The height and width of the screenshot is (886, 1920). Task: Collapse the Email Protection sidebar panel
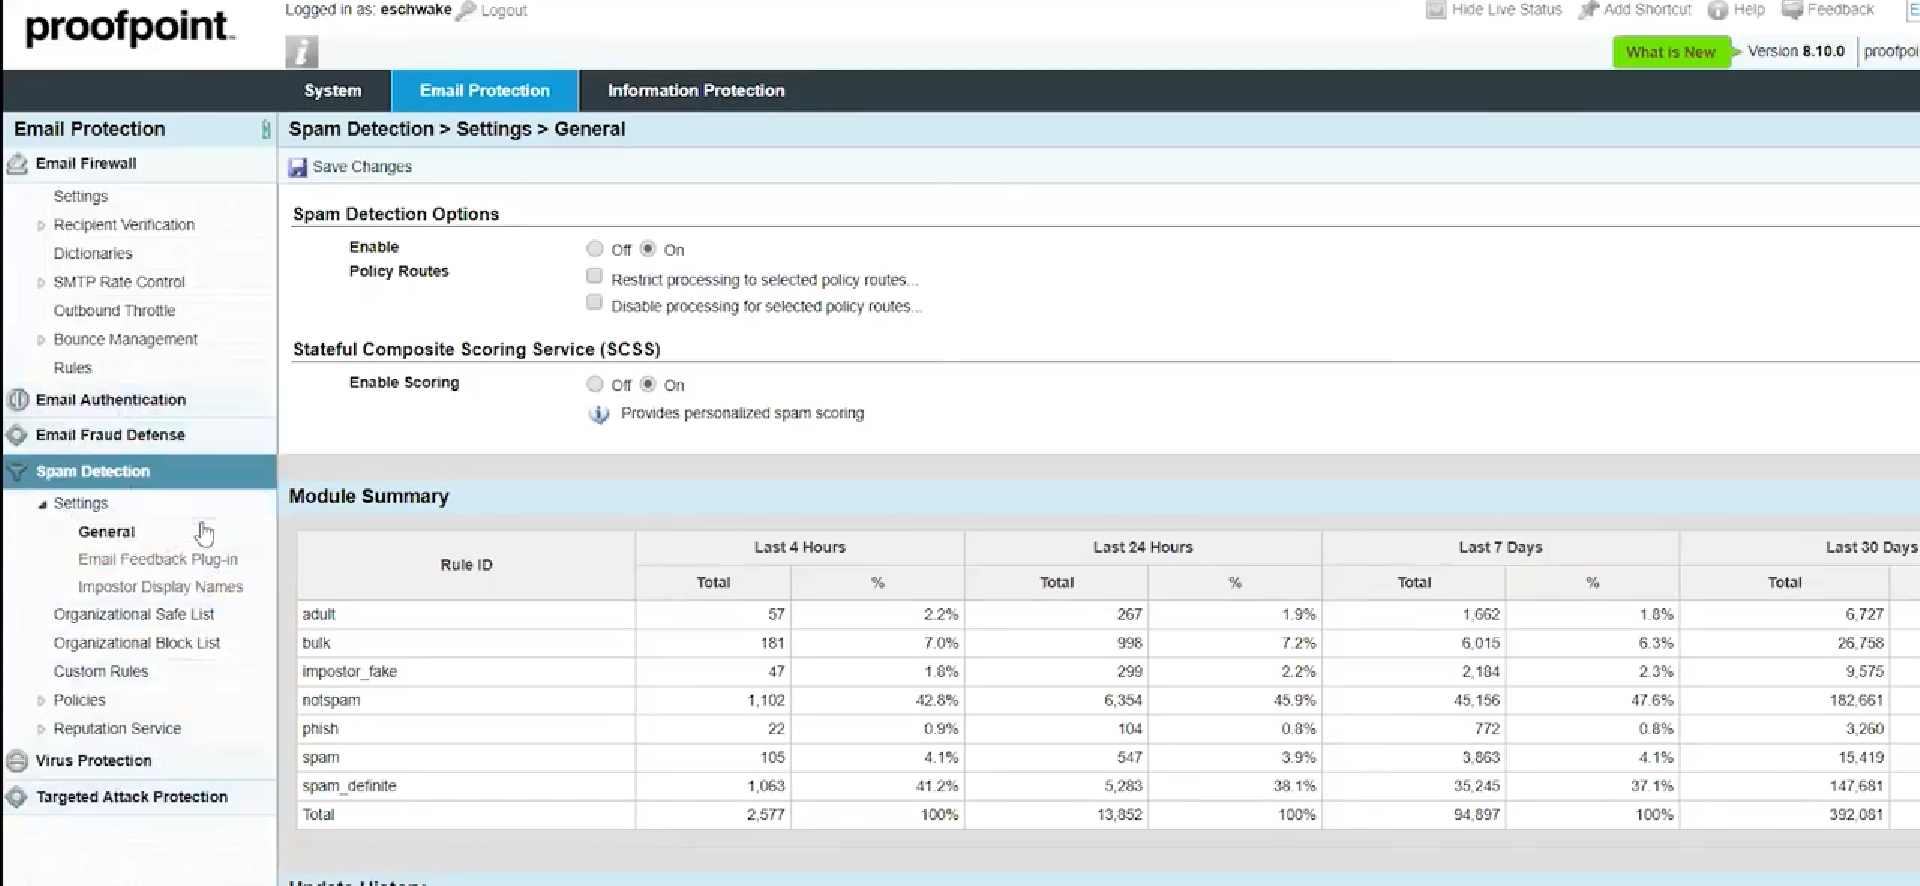click(x=265, y=129)
